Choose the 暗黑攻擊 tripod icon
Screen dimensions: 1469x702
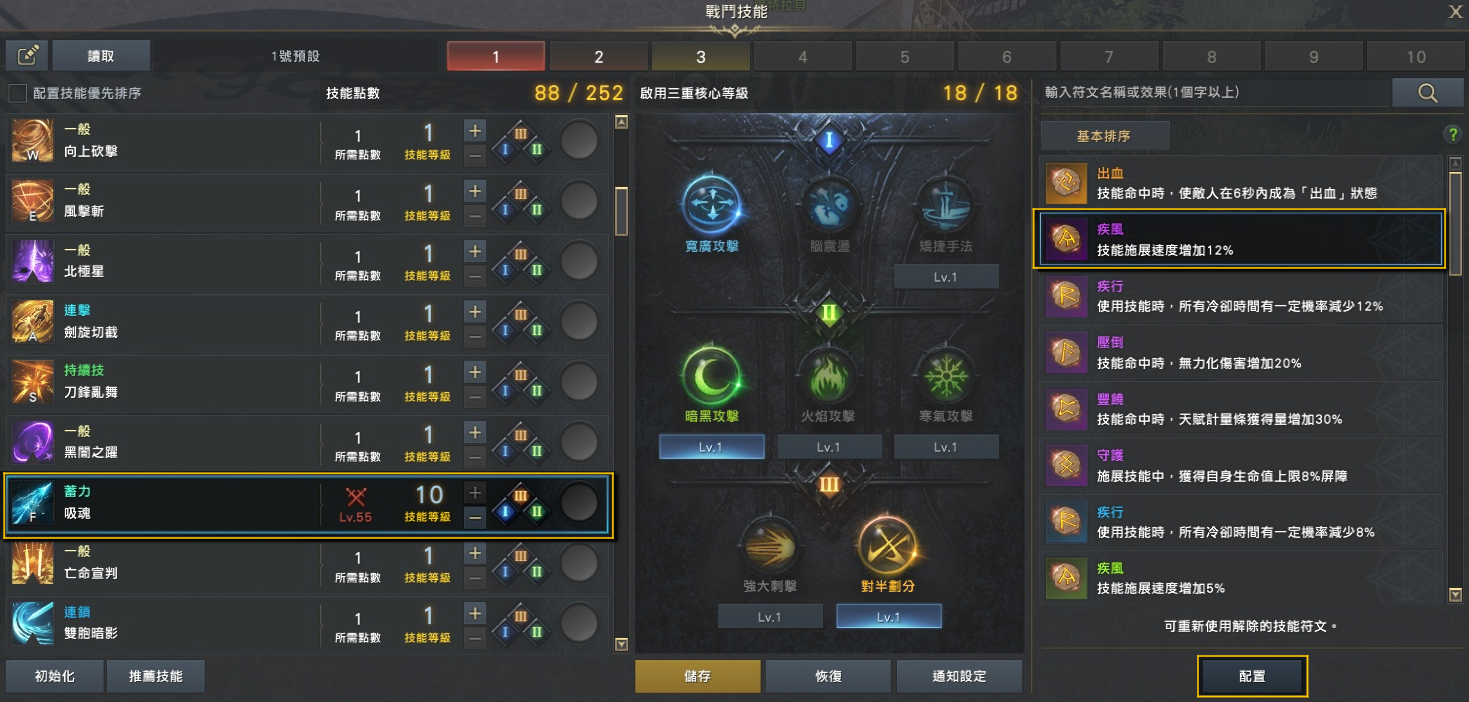click(x=711, y=376)
